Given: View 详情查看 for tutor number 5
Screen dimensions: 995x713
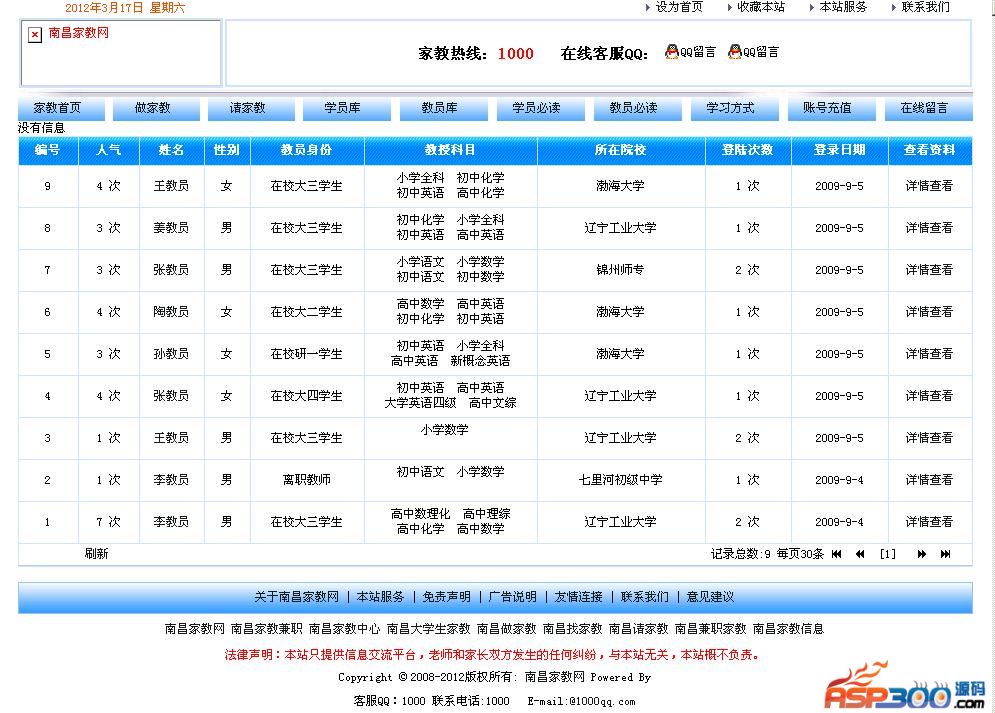Looking at the screenshot, I should click(929, 354).
